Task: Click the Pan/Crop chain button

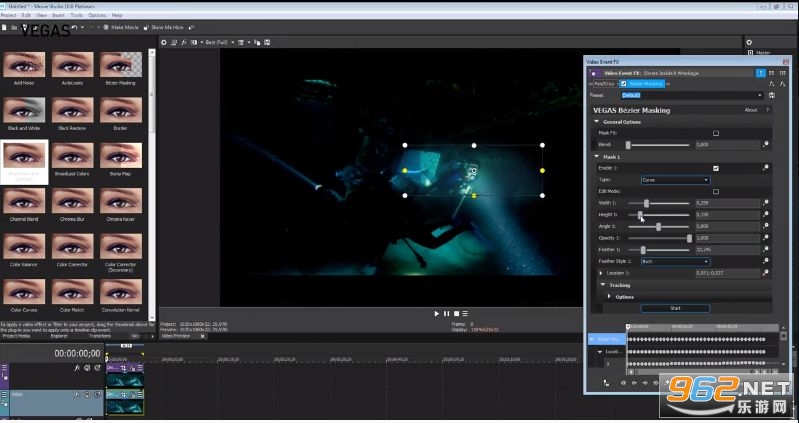Action: pyautogui.click(x=604, y=84)
